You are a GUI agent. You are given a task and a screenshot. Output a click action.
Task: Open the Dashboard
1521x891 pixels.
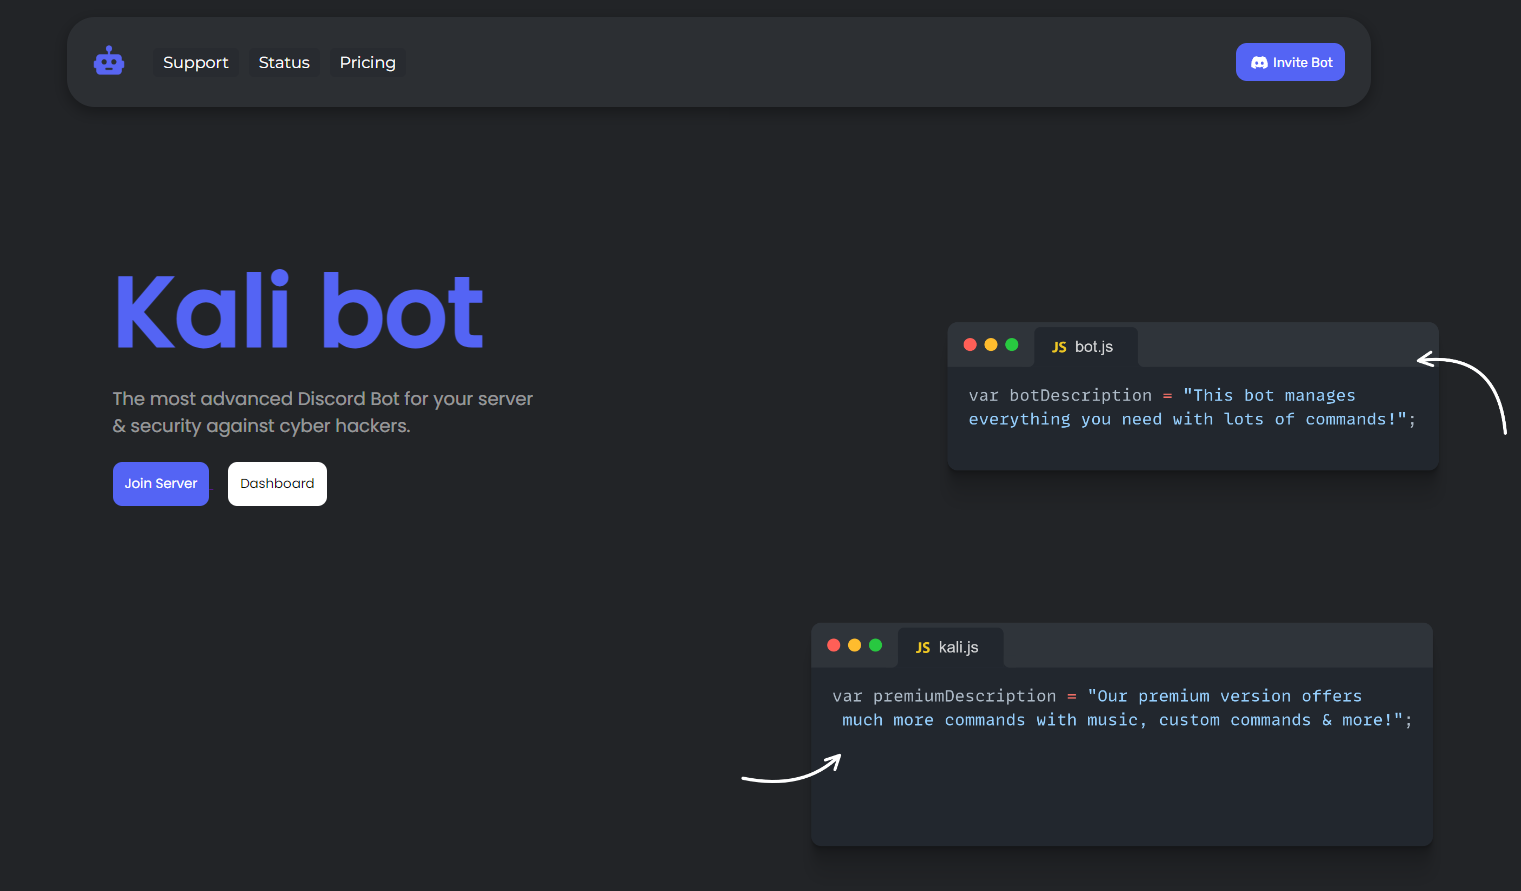tap(277, 483)
